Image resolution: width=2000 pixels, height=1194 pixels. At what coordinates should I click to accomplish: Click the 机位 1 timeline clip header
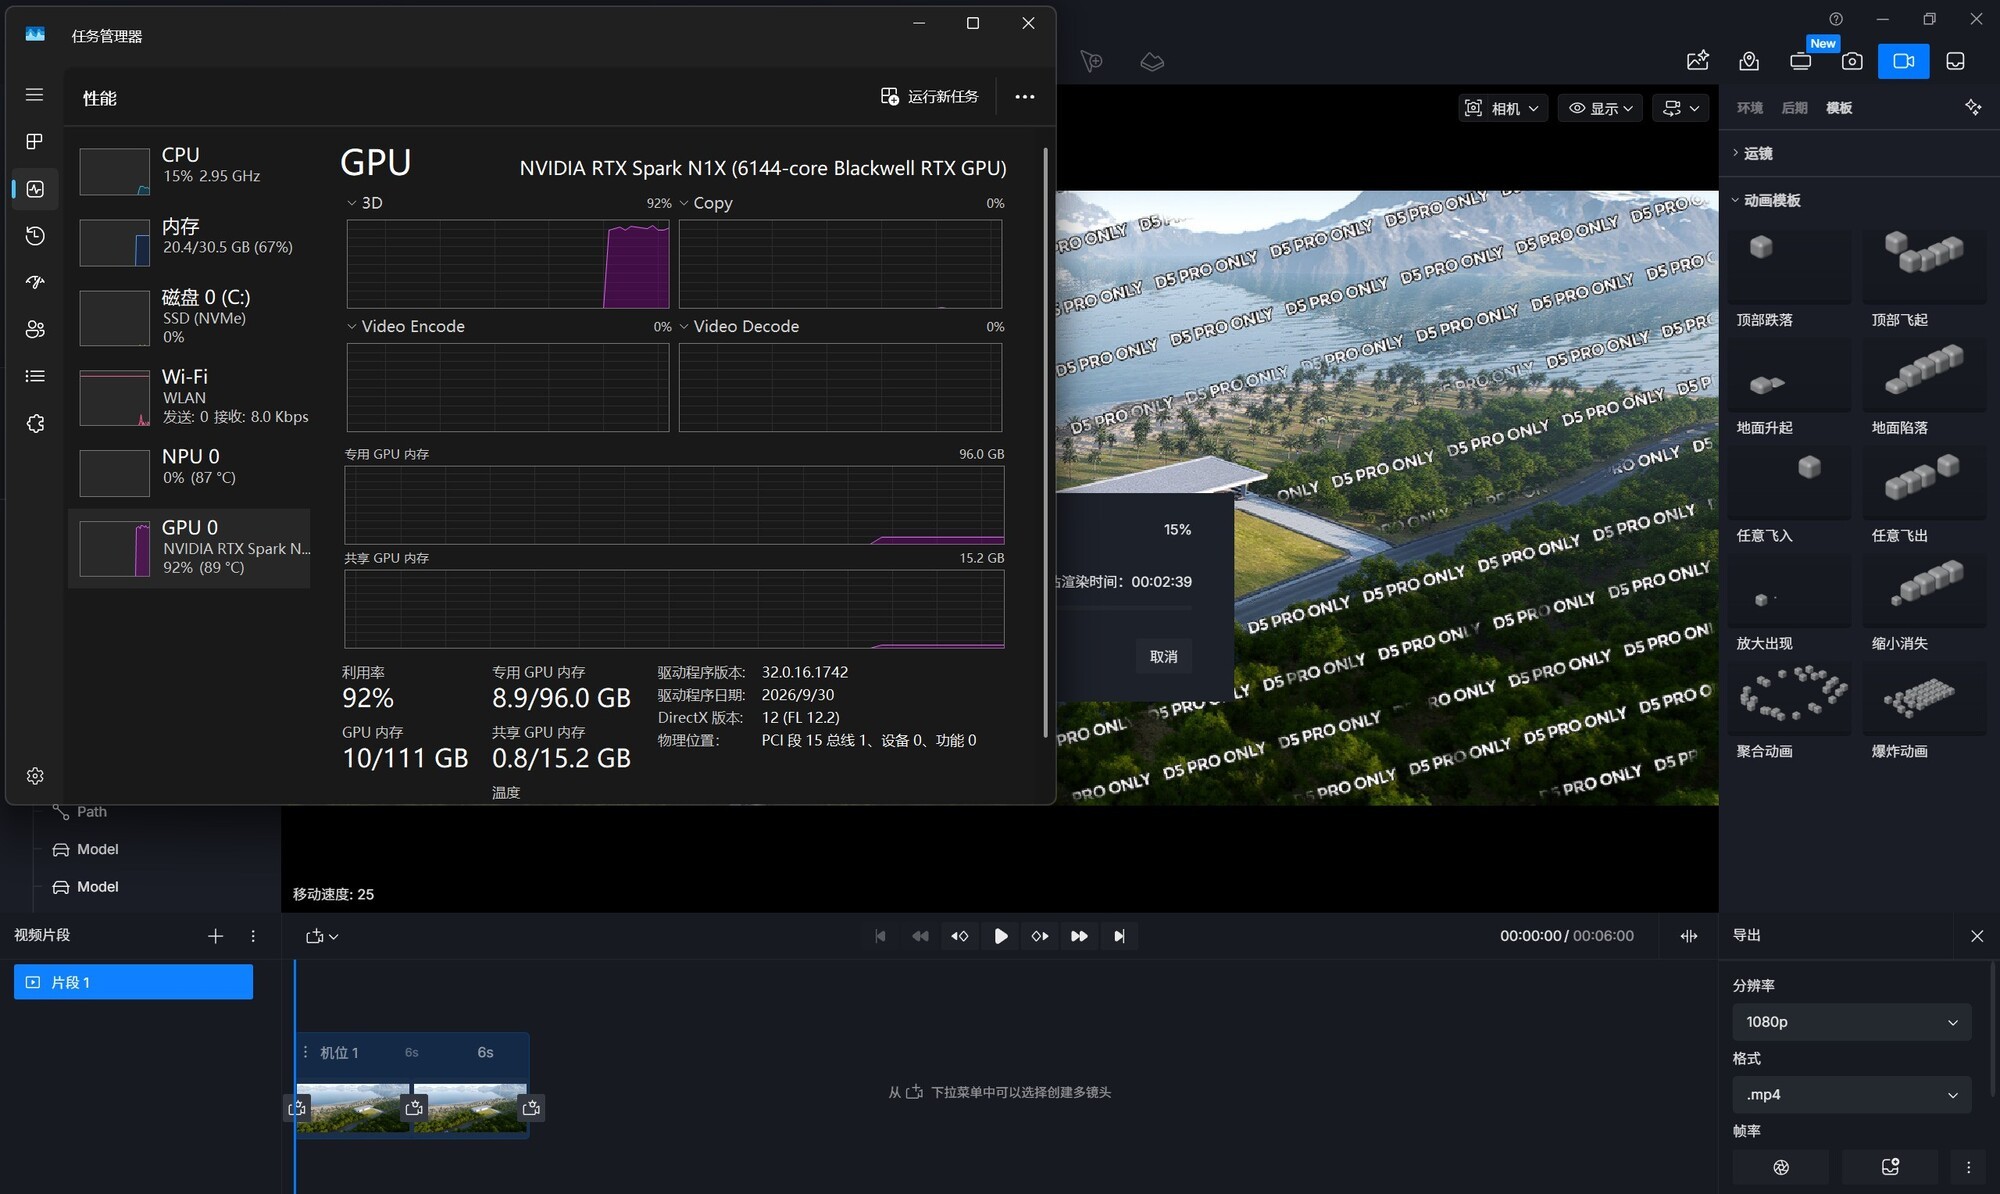point(412,1053)
